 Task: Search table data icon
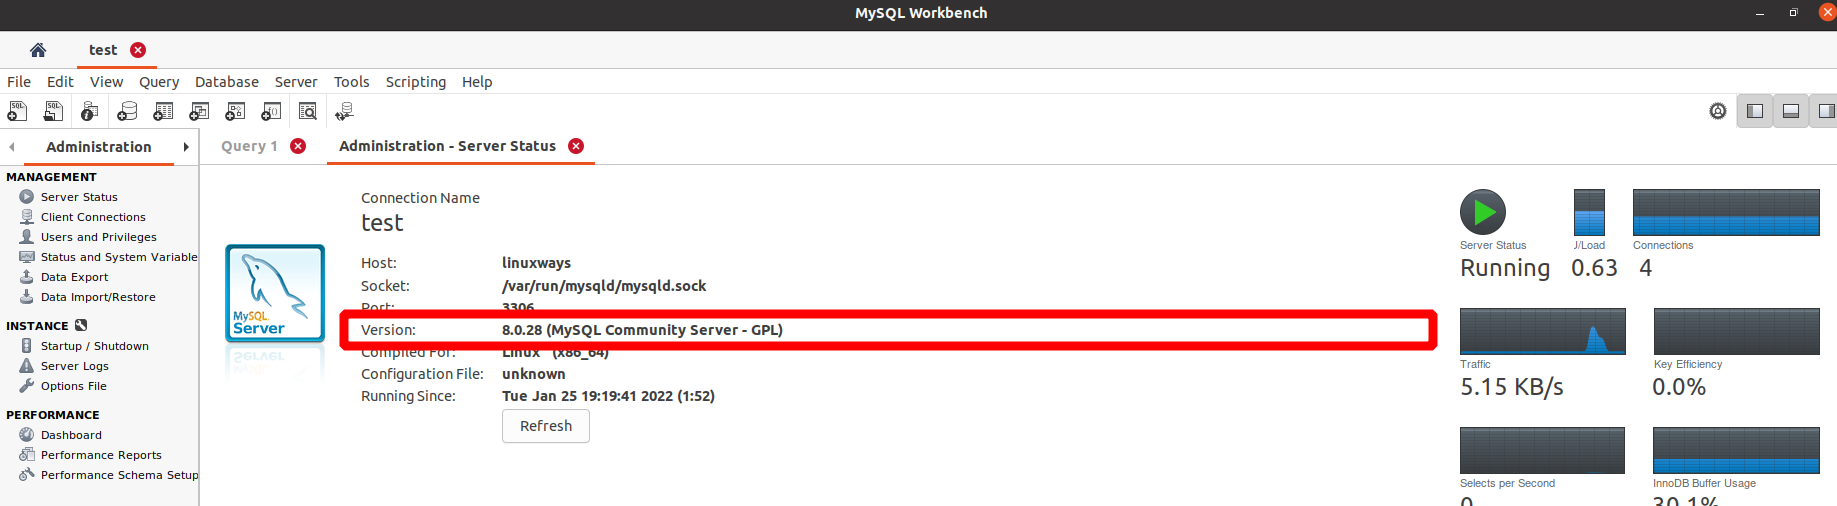point(308,111)
